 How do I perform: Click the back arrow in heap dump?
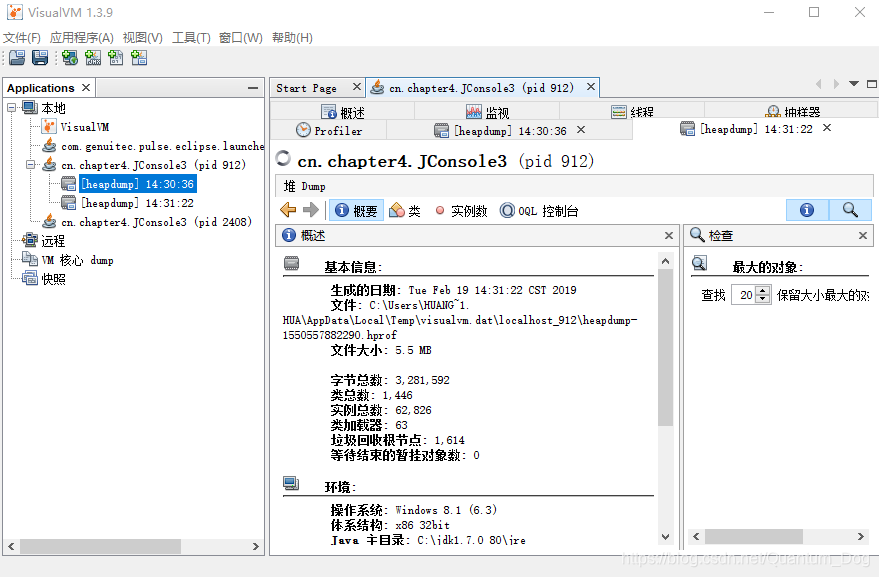pos(288,210)
